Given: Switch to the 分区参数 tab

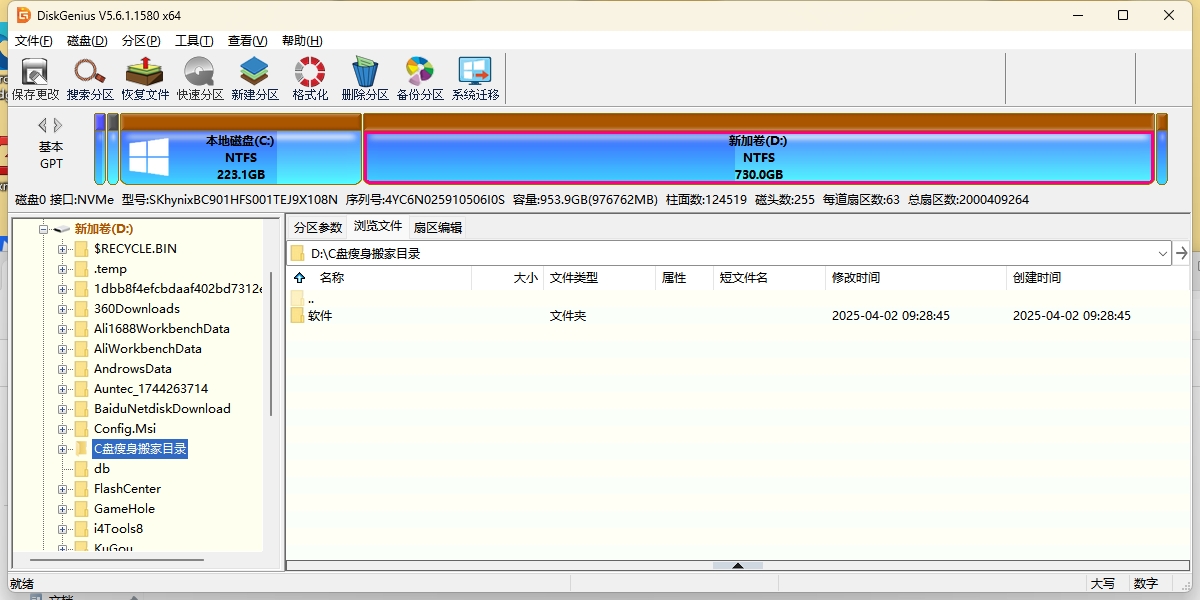Looking at the screenshot, I should [318, 228].
